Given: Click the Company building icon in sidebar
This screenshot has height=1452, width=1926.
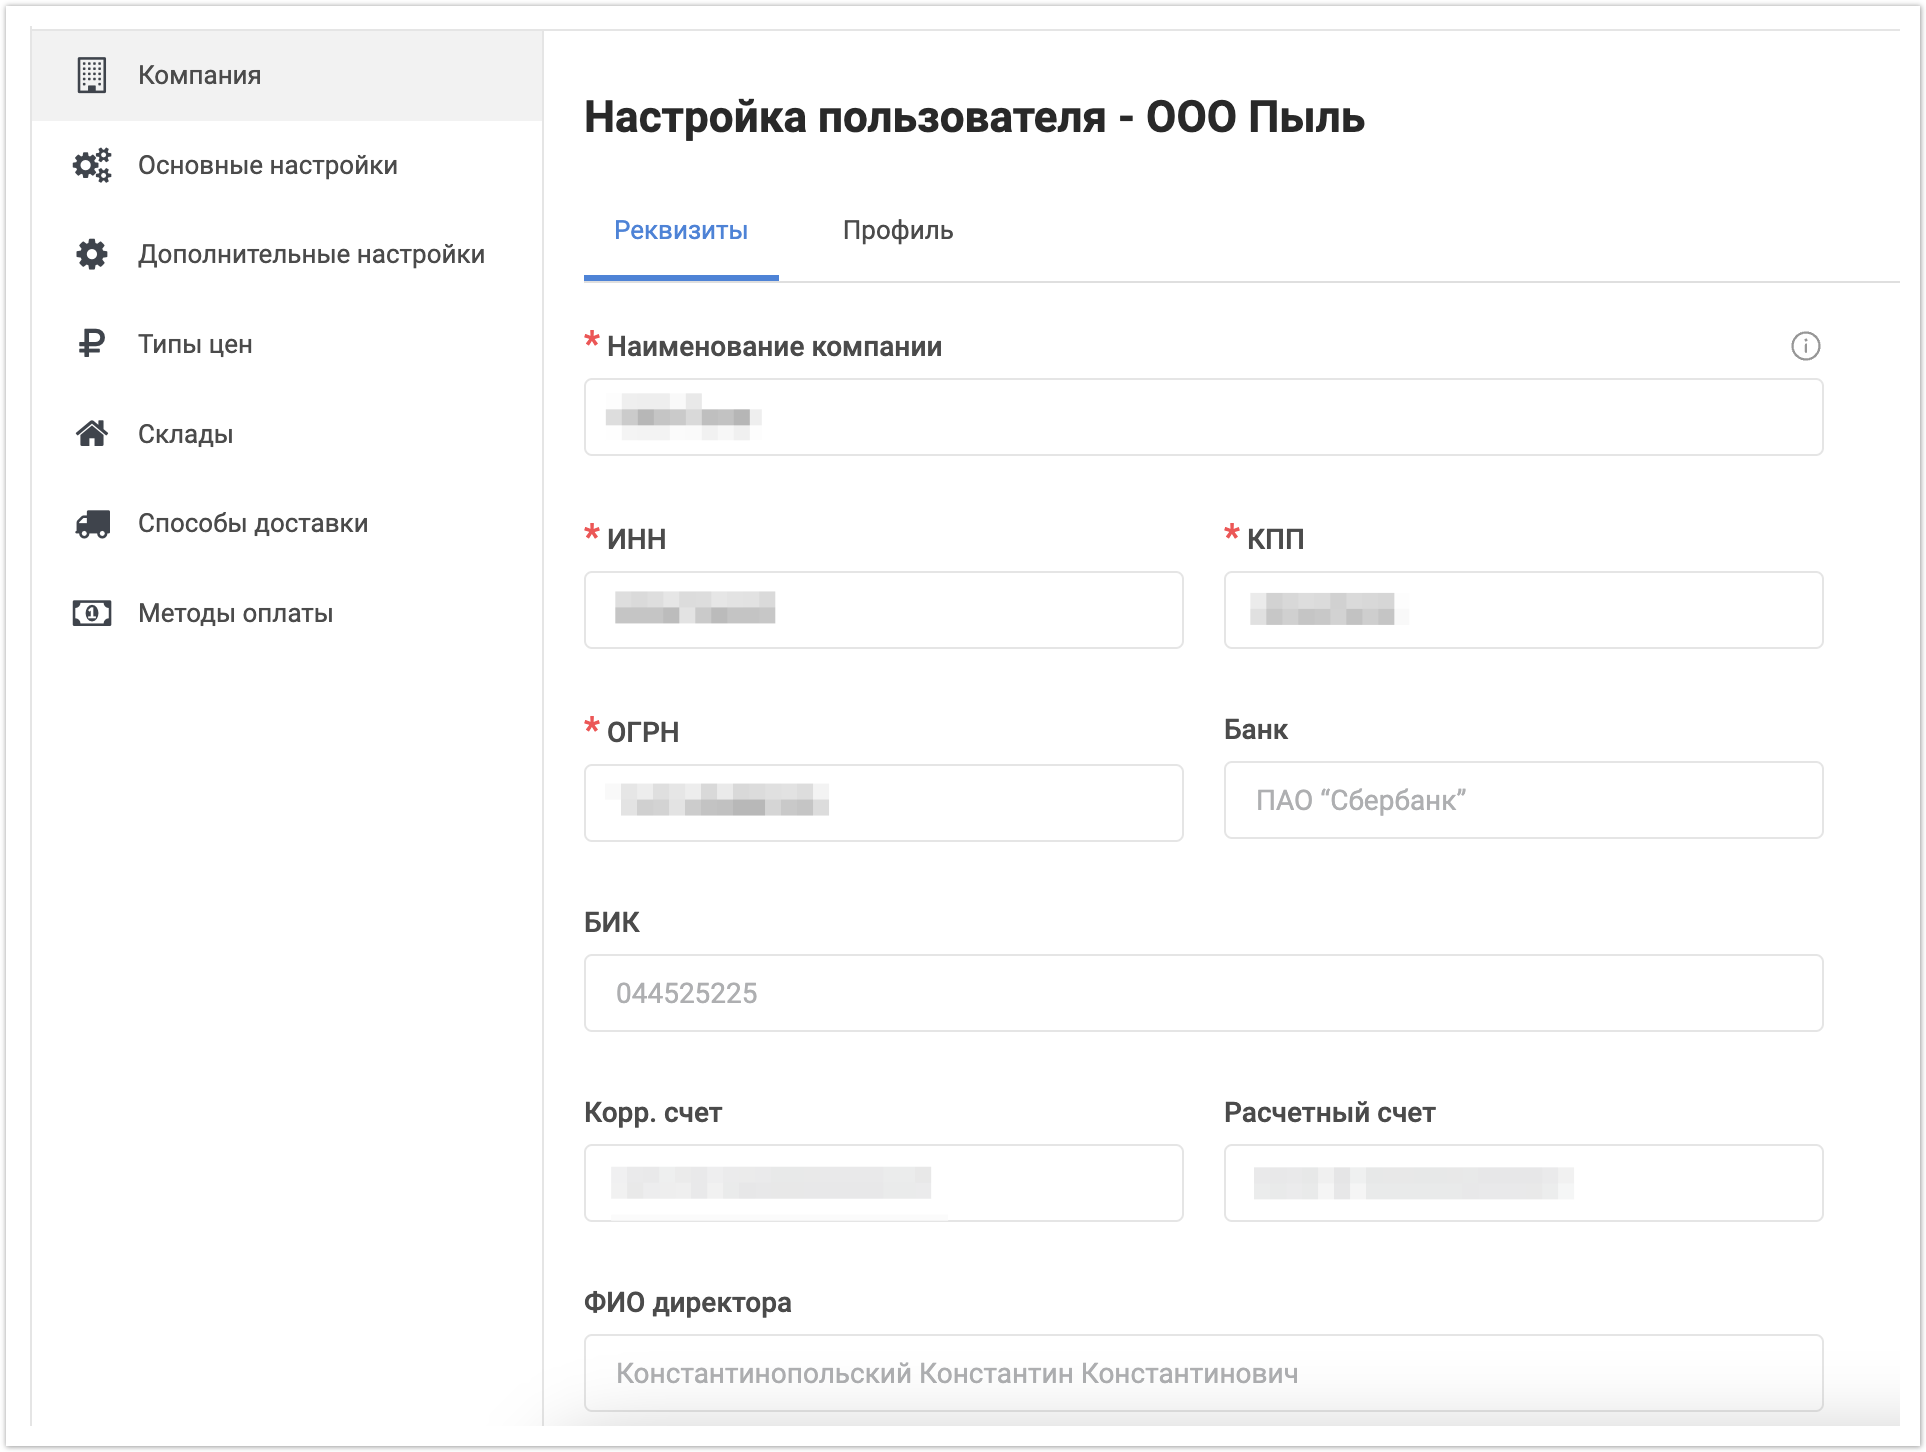Looking at the screenshot, I should [x=92, y=75].
